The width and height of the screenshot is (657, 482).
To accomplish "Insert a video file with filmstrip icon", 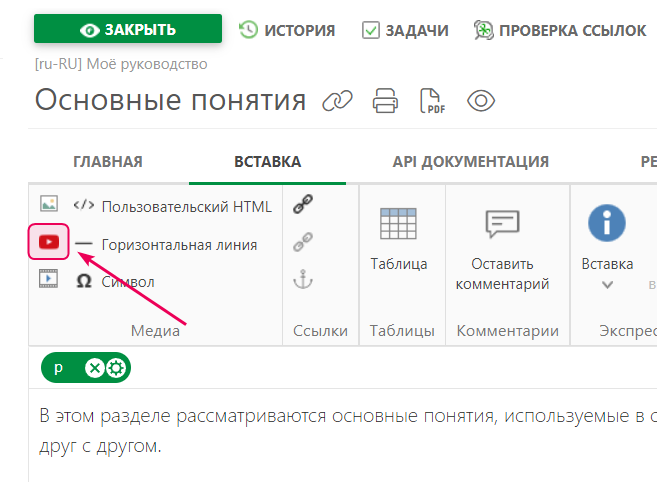I will coord(49,279).
